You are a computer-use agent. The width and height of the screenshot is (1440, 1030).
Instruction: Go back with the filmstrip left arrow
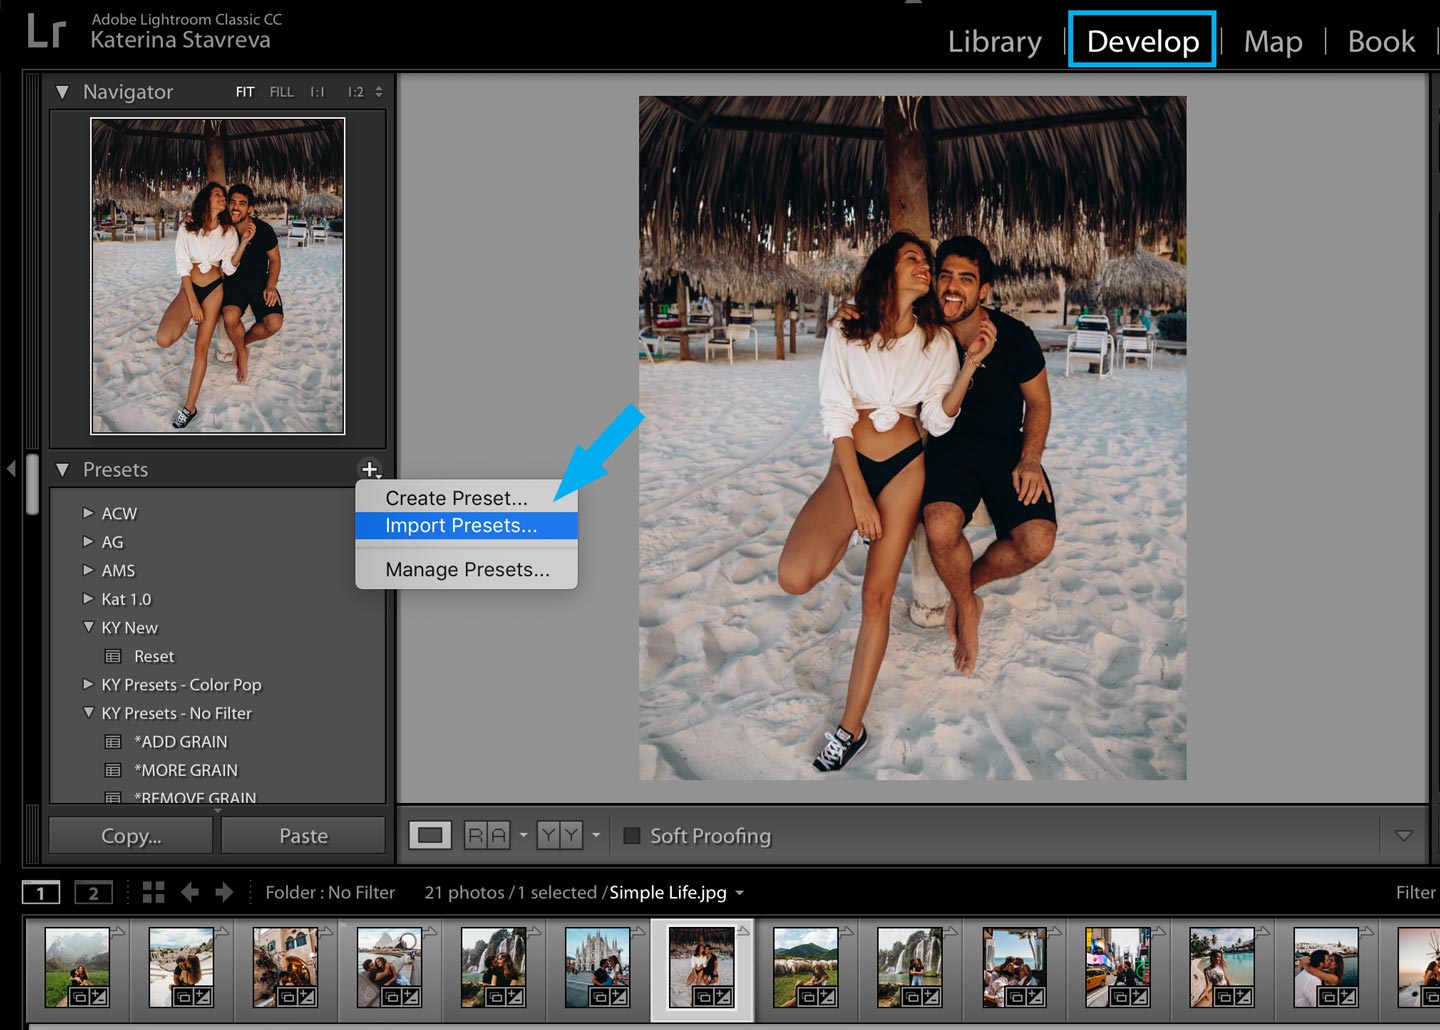click(190, 892)
